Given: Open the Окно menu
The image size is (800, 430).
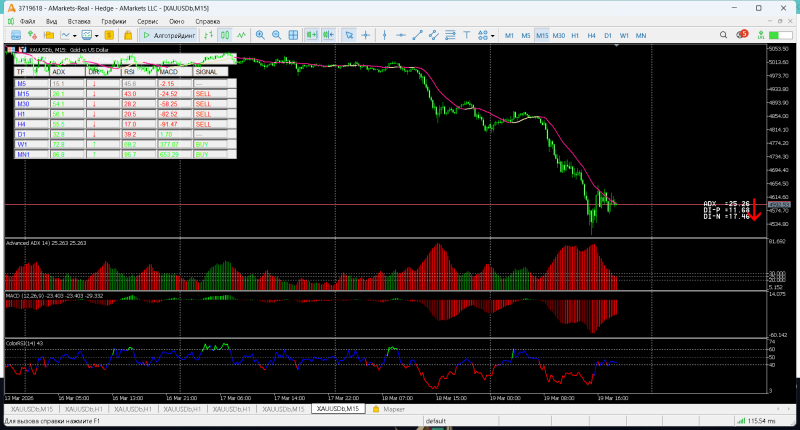Looking at the screenshot, I should (177, 21).
